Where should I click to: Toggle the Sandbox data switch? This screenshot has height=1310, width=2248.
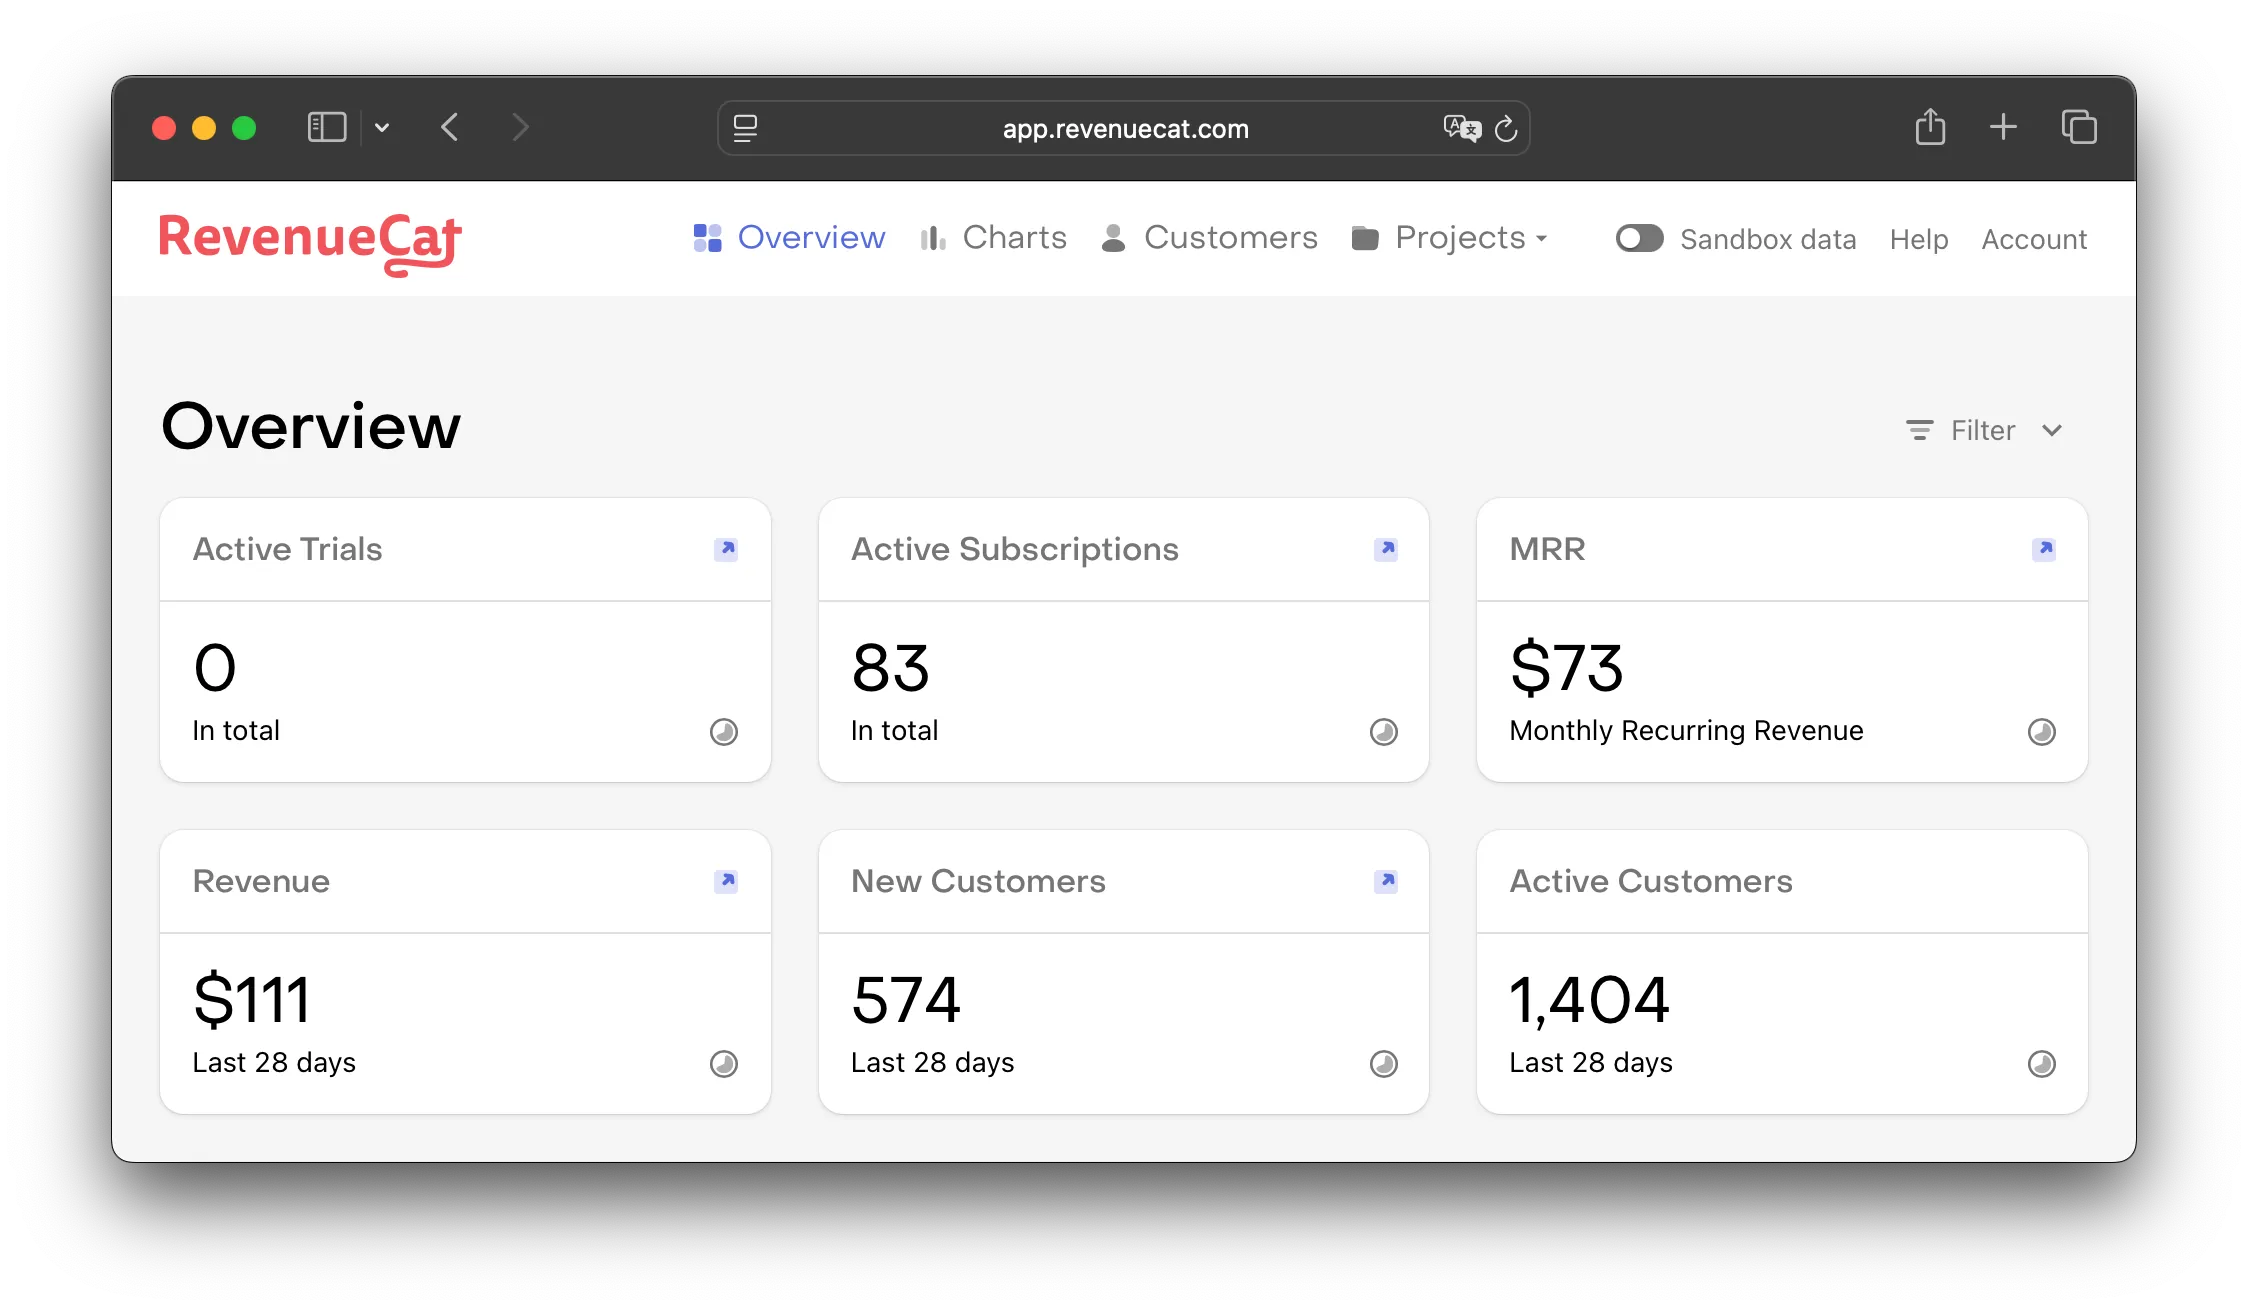point(1639,238)
